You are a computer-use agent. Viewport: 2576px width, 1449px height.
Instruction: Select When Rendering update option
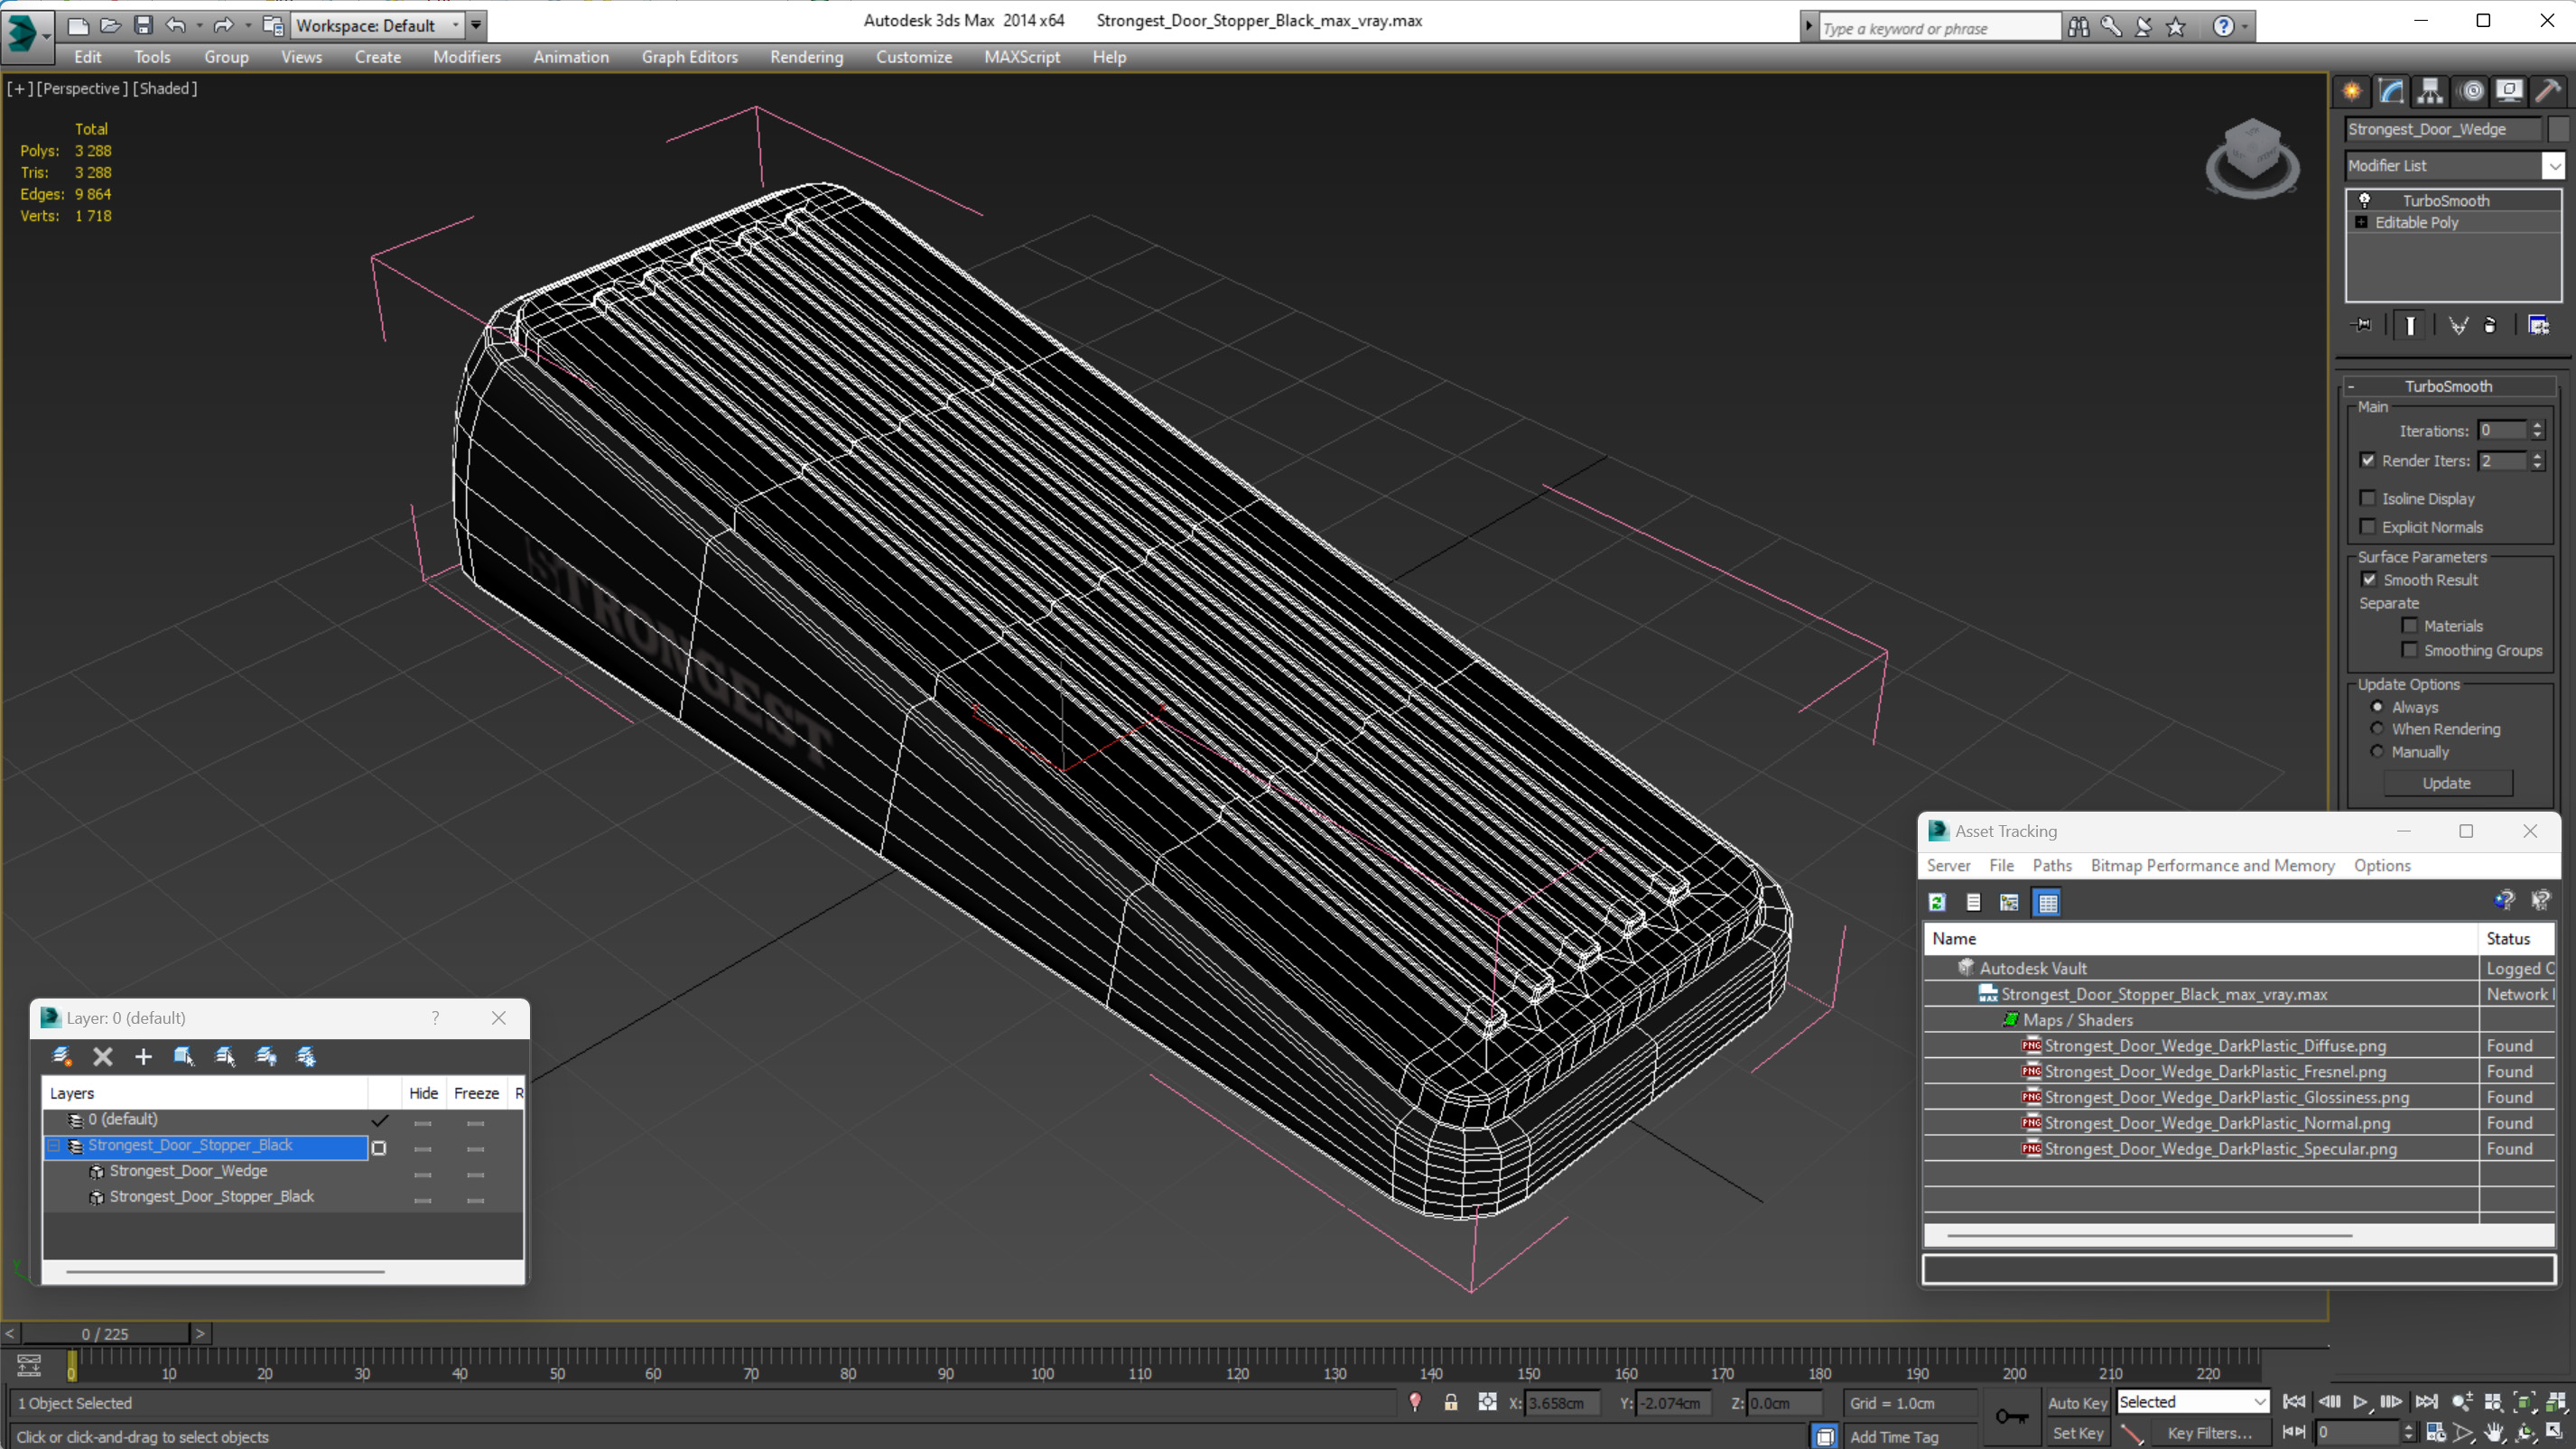pyautogui.click(x=2378, y=729)
